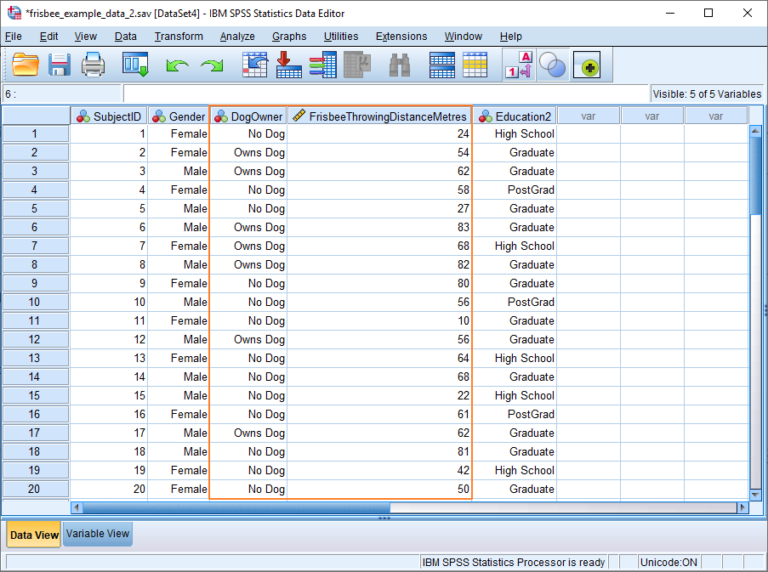Toggle the Value labels icon

(x=519, y=65)
